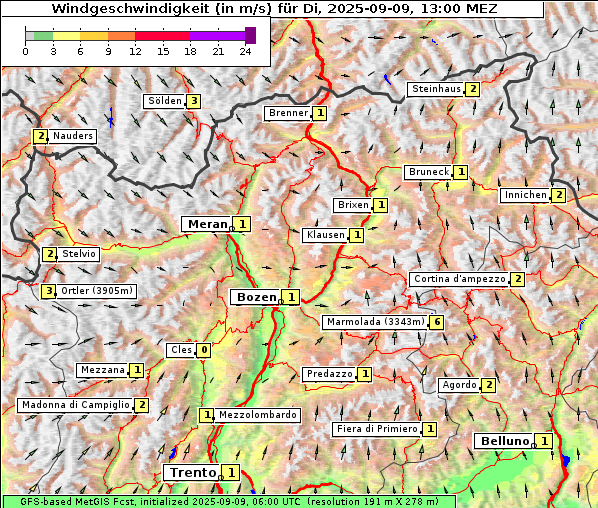Click the Belluno city marker circle
The width and height of the screenshot is (598, 508).
click(x=534, y=445)
